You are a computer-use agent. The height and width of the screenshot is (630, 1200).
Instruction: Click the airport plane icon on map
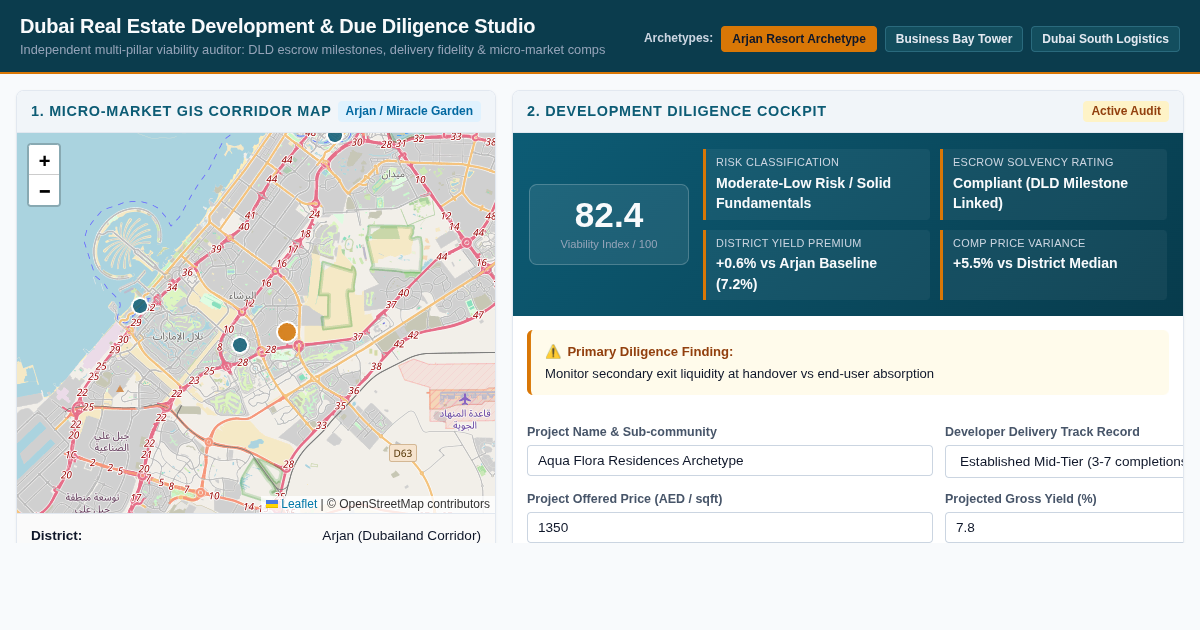click(x=465, y=399)
